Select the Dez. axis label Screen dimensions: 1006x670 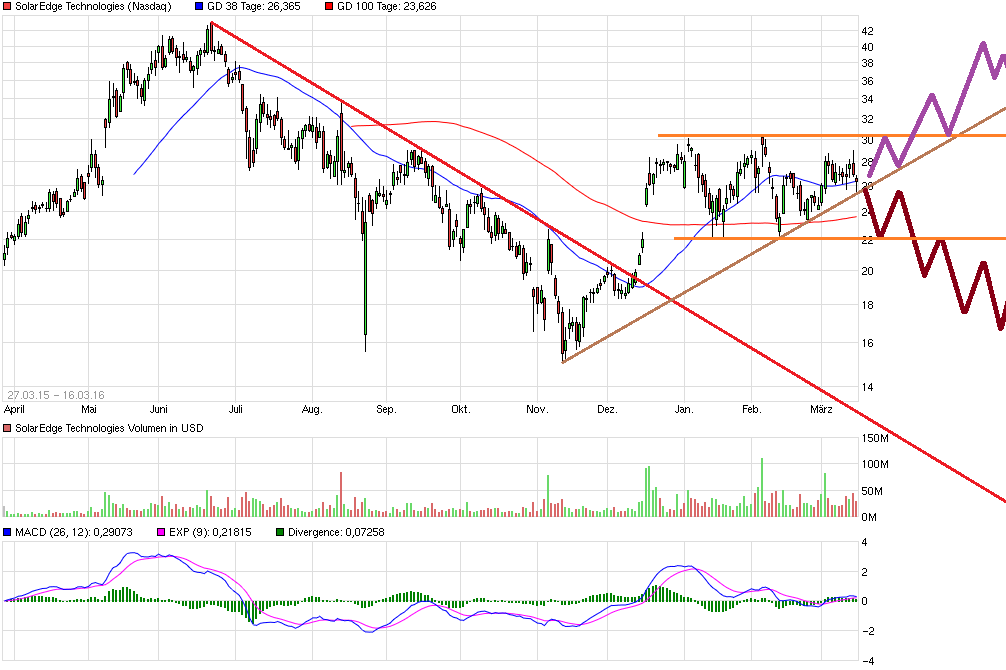[x=607, y=409]
